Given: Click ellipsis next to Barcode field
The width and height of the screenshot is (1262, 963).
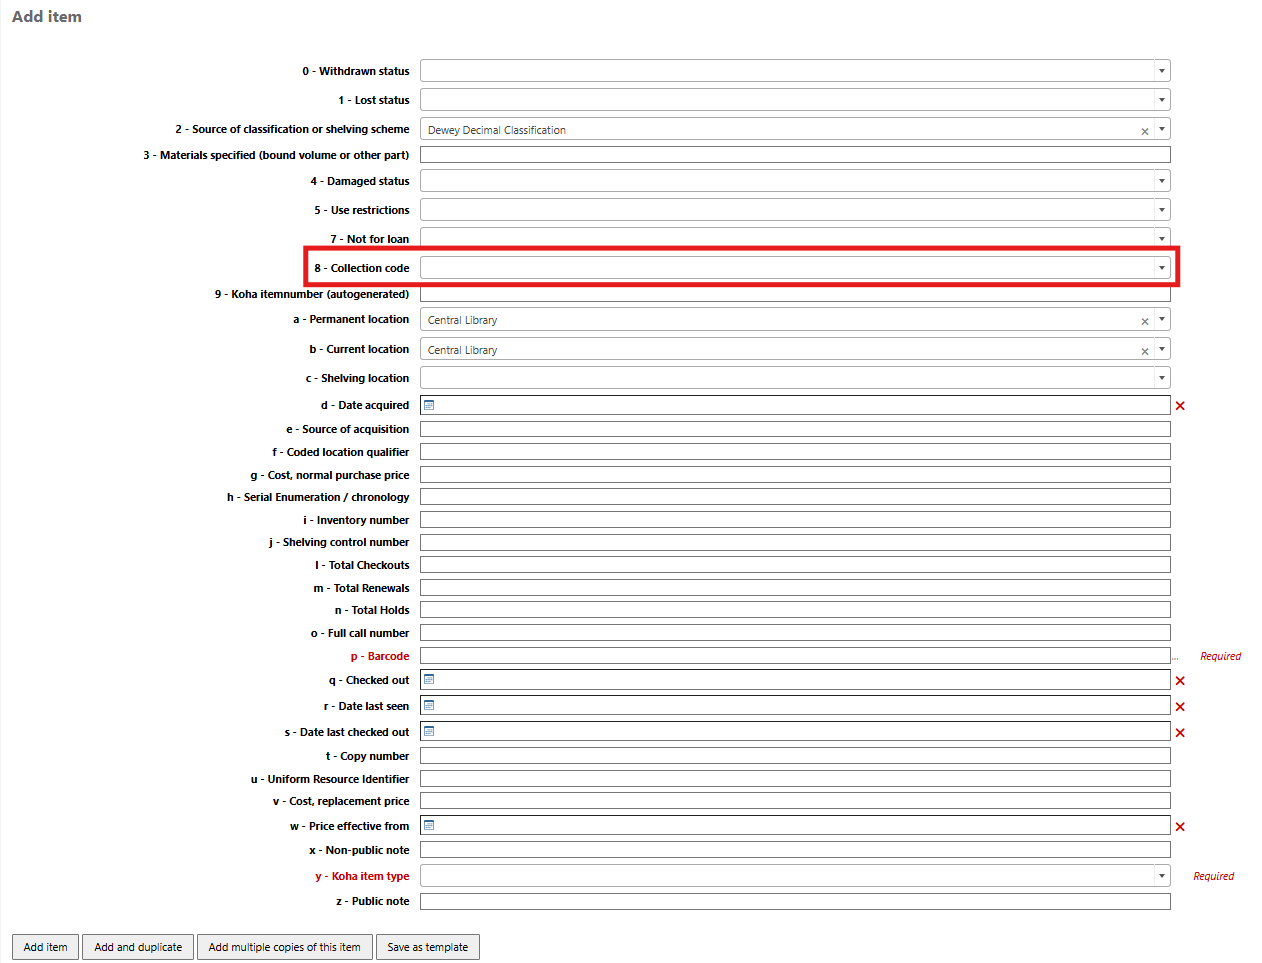Looking at the screenshot, I should click(x=1176, y=657).
